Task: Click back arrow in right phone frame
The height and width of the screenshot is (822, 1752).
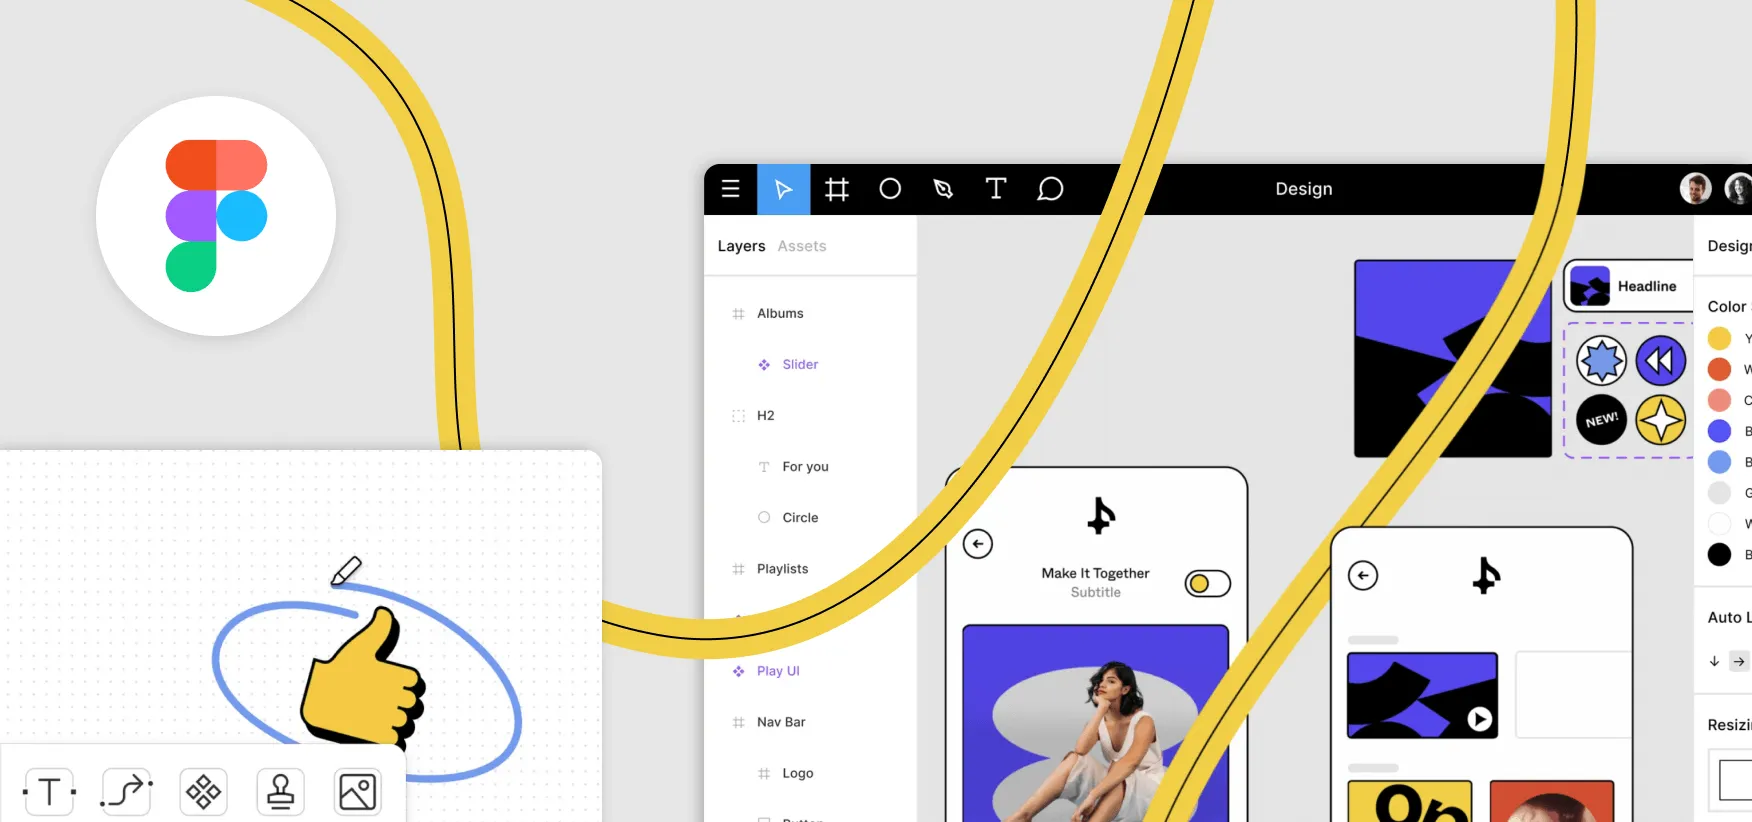Action: [x=1363, y=576]
